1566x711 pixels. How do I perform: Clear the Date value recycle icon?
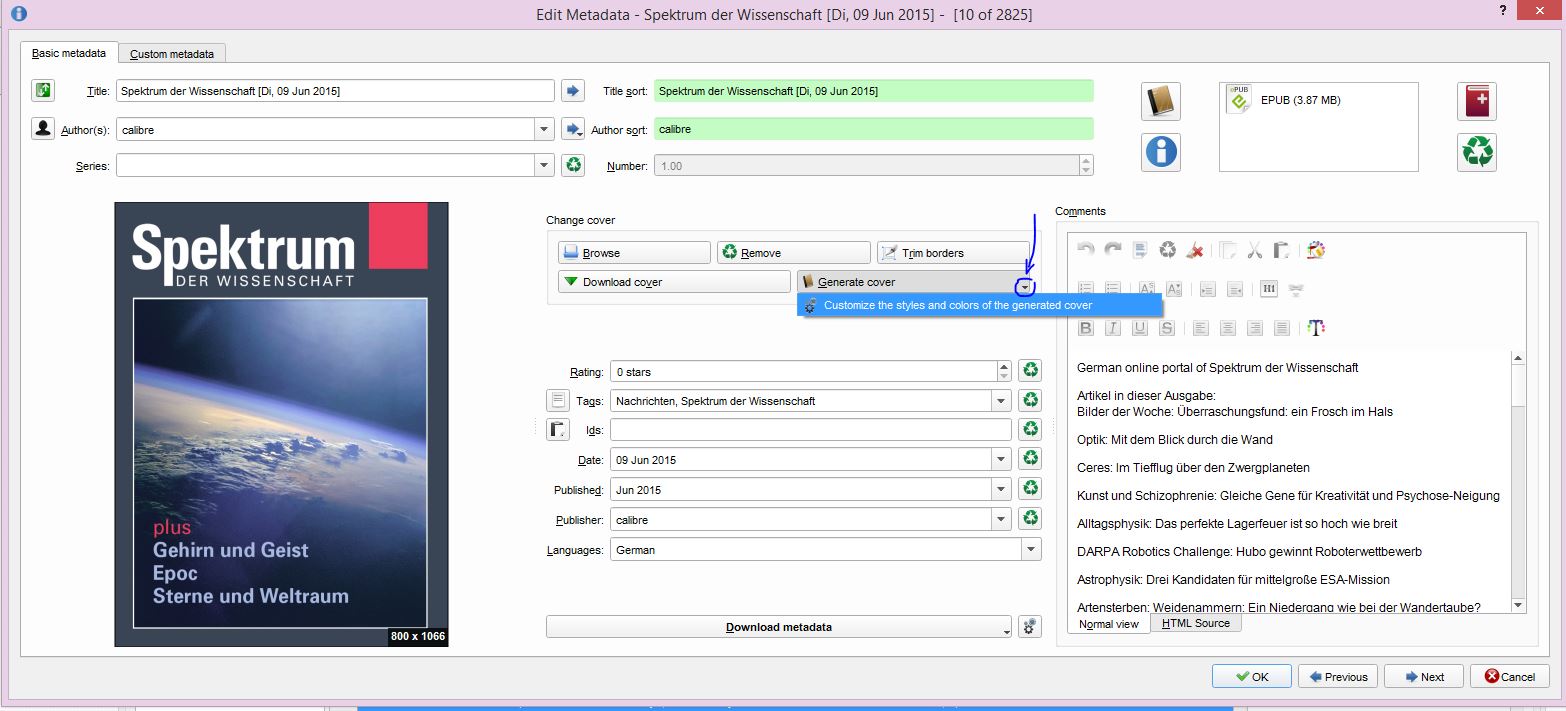click(x=1030, y=459)
